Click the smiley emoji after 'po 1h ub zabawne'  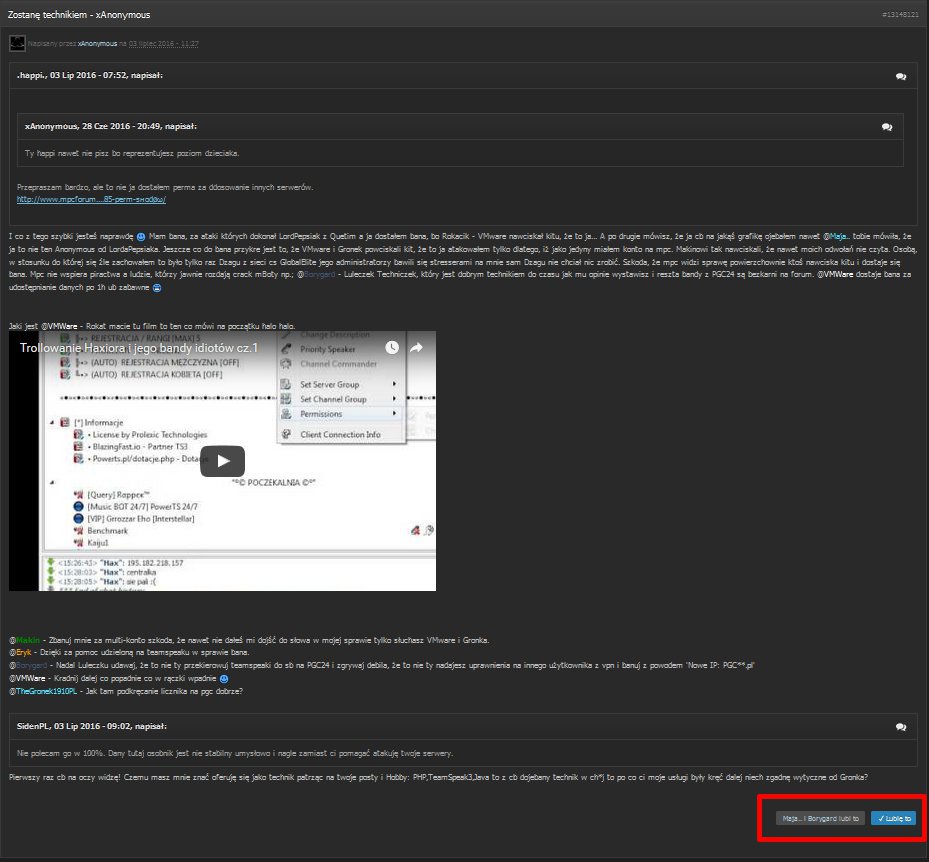157,288
